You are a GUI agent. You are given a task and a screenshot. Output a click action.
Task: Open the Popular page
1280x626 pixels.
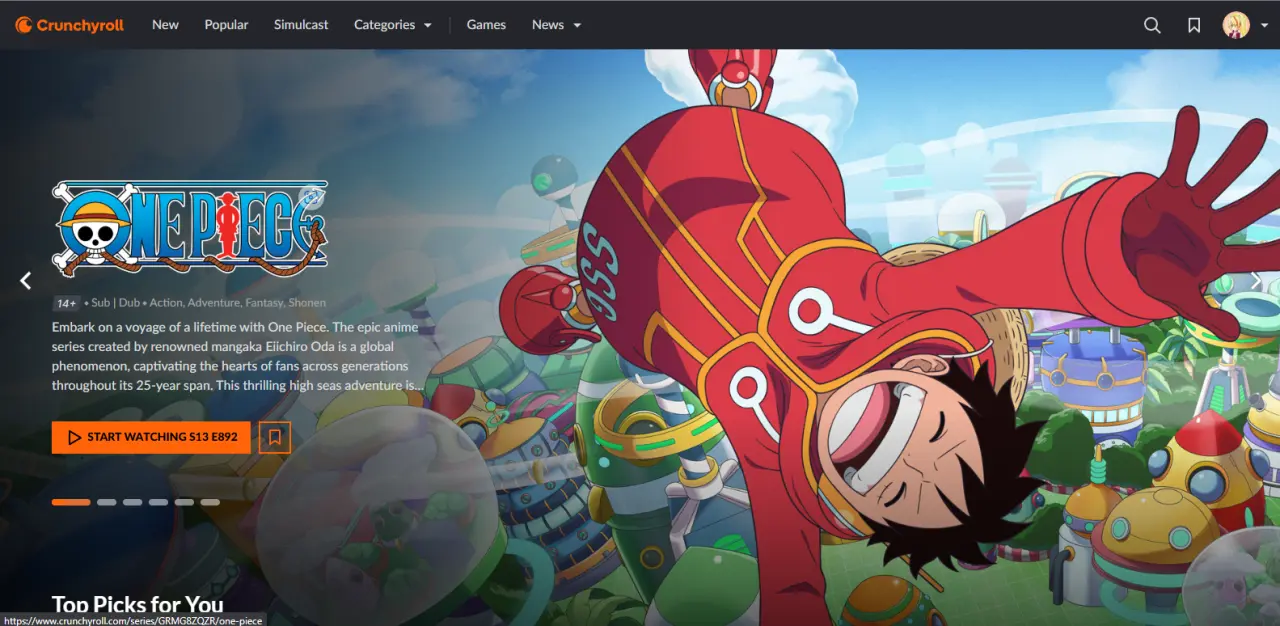point(226,25)
